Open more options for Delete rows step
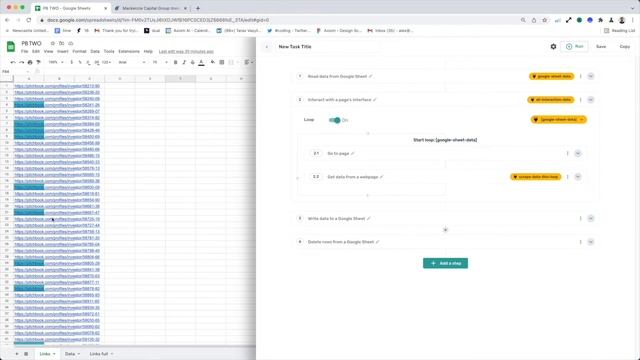 click(580, 242)
